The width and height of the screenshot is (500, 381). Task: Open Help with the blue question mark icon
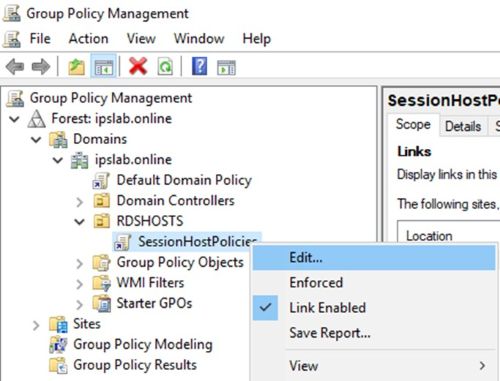click(199, 66)
